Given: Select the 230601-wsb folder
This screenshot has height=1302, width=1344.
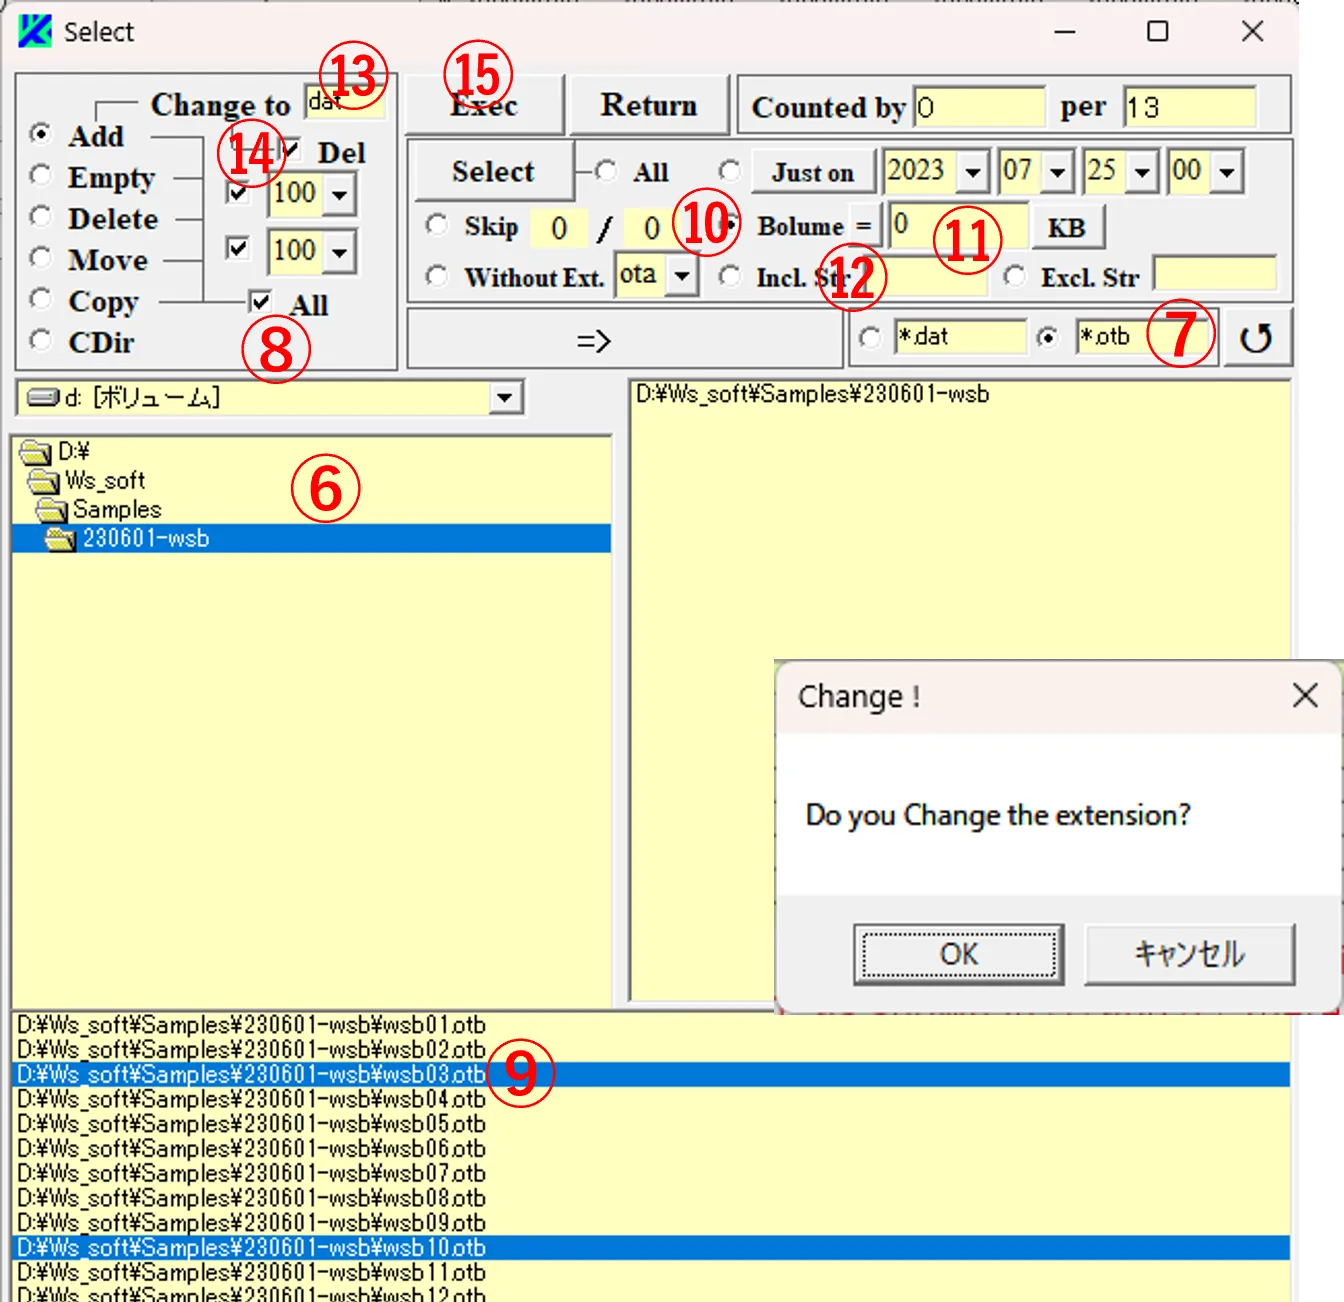Looking at the screenshot, I should click(311, 539).
